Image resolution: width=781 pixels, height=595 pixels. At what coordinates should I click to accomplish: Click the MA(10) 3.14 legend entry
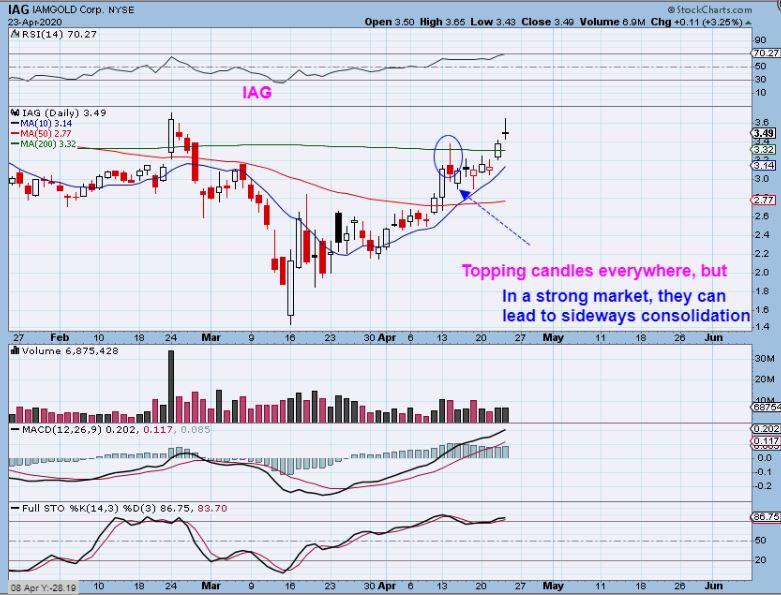click(x=41, y=123)
